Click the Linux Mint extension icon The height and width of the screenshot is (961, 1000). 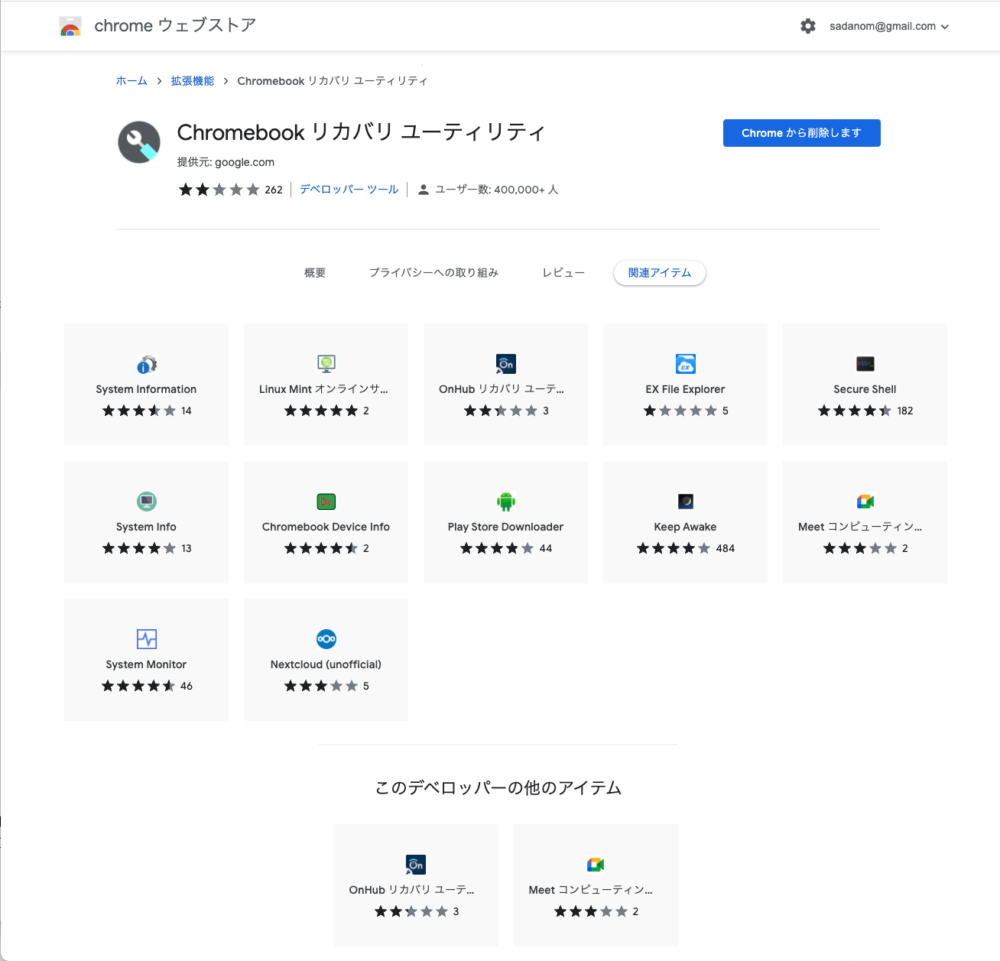click(x=326, y=364)
